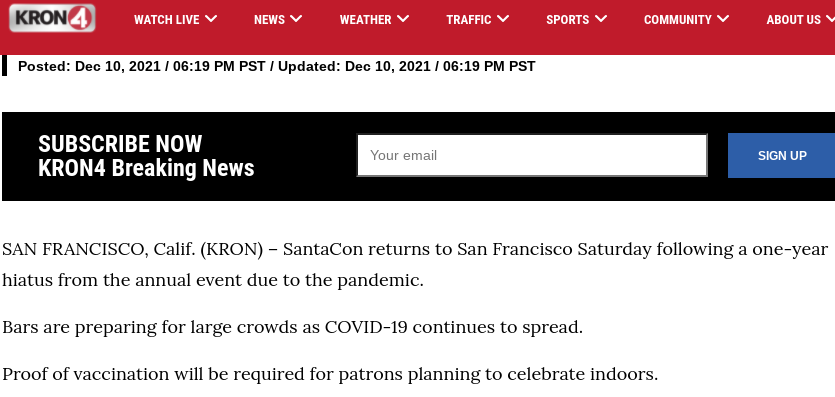Expand the Watch Live chevron arrow
Screen dimensions: 835x397
tap(211, 19)
